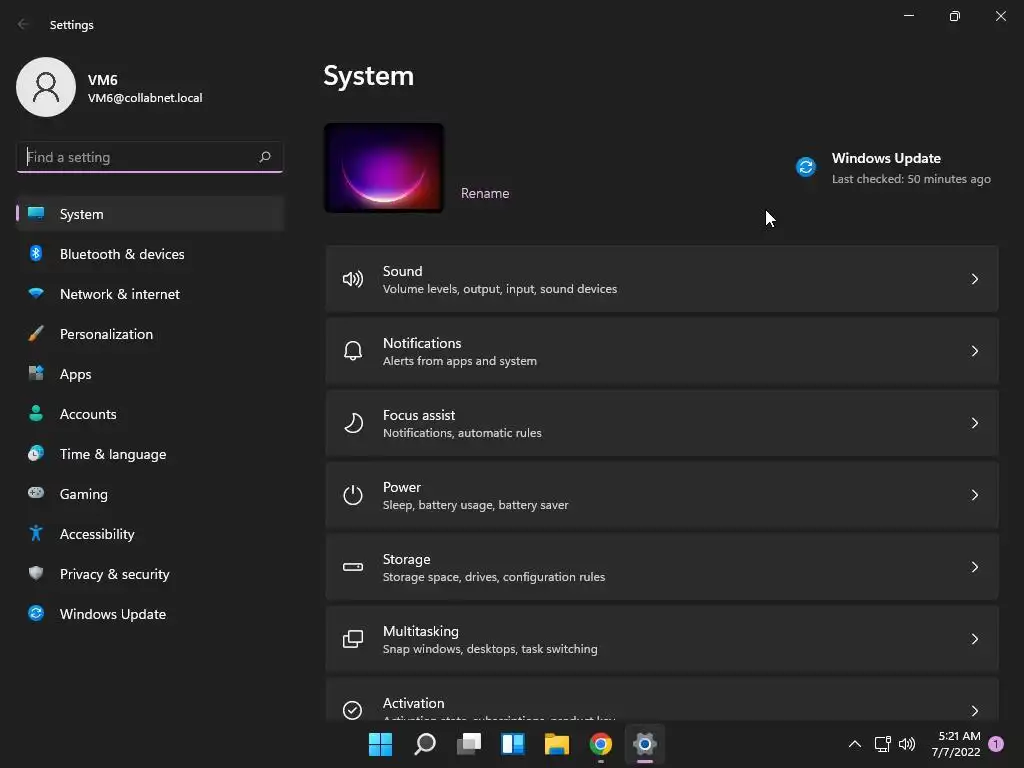The width and height of the screenshot is (1024, 768).
Task: Click the Bluetooth icon in sidebar
Action: (36, 253)
